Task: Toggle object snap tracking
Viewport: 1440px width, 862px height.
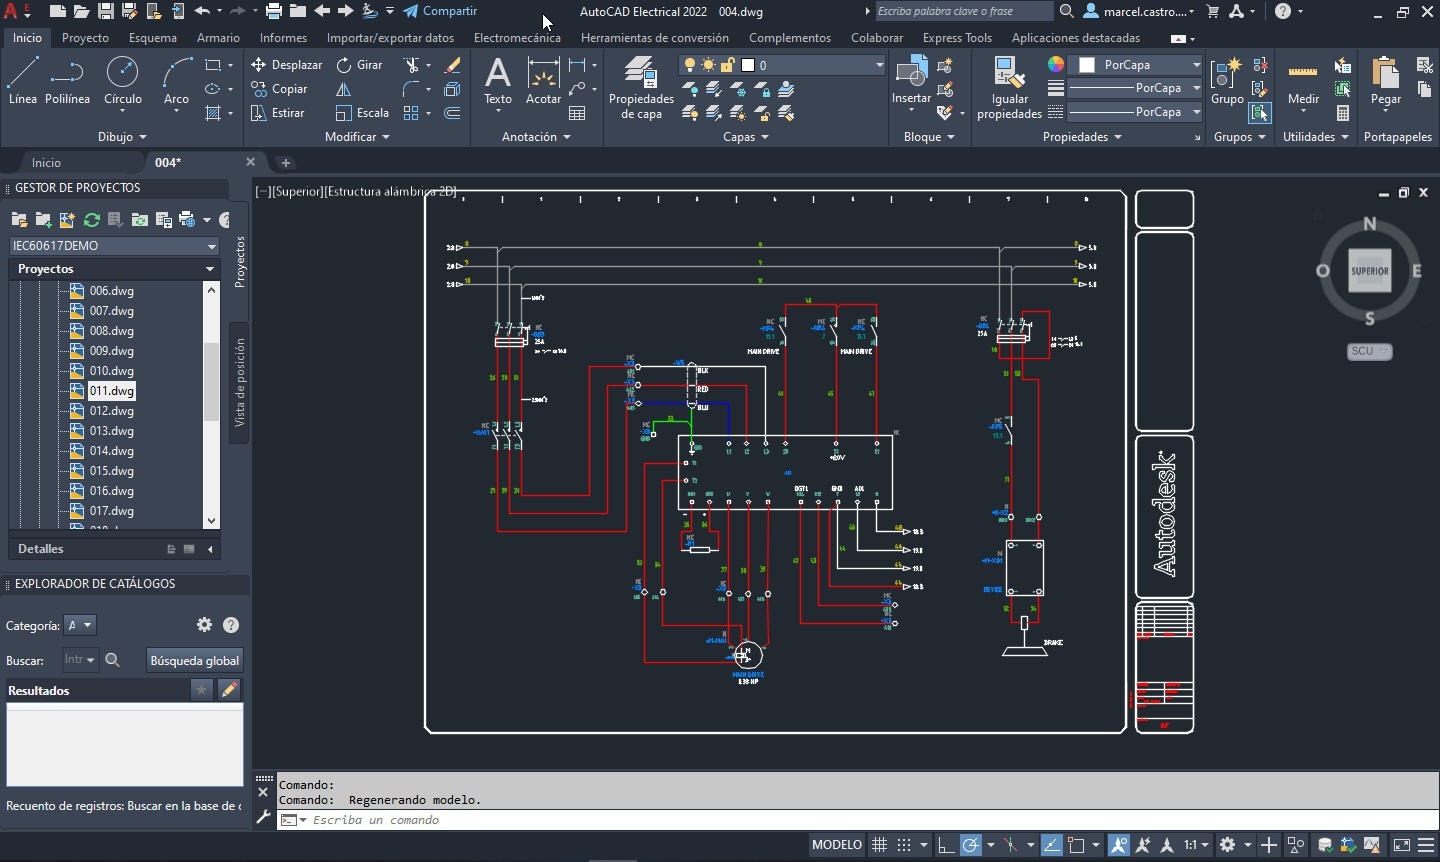Action: click(x=1051, y=845)
